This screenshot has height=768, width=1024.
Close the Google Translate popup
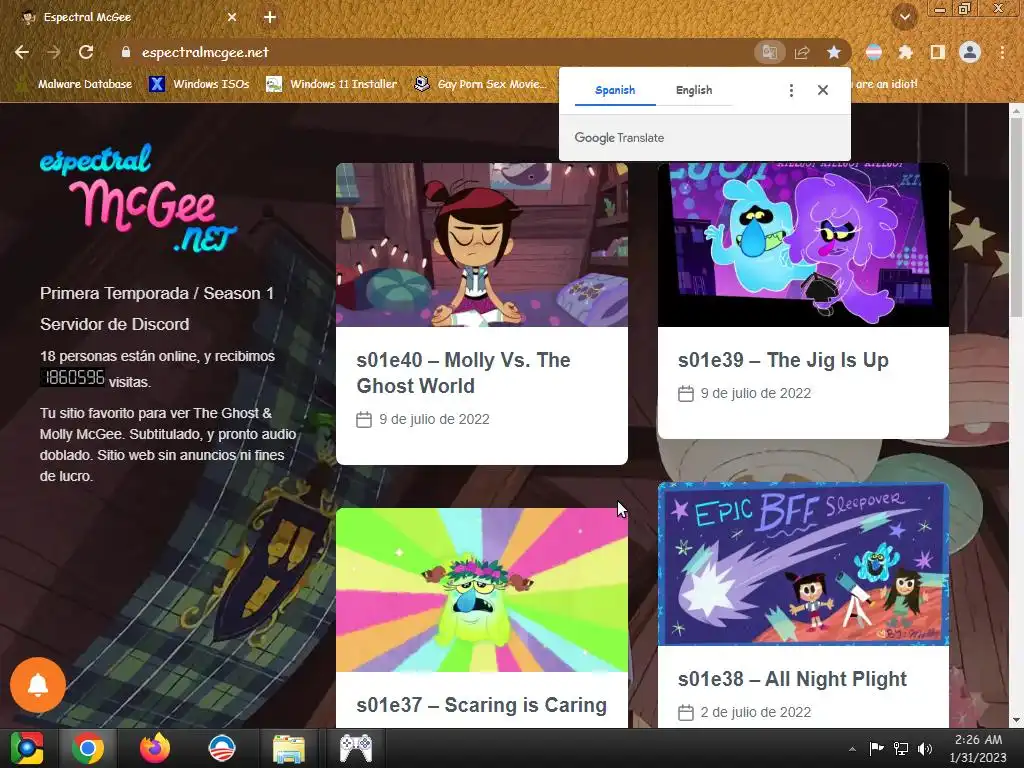[x=823, y=90]
